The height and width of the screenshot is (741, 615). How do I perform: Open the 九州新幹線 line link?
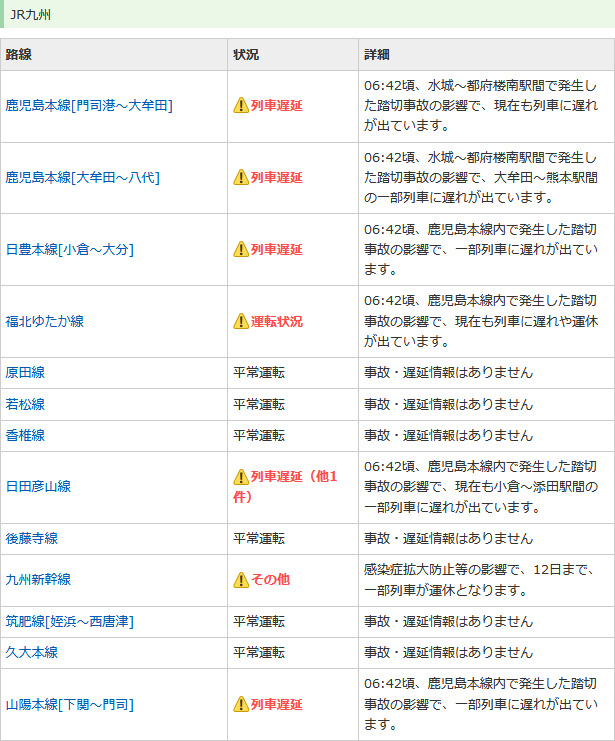tap(38, 579)
